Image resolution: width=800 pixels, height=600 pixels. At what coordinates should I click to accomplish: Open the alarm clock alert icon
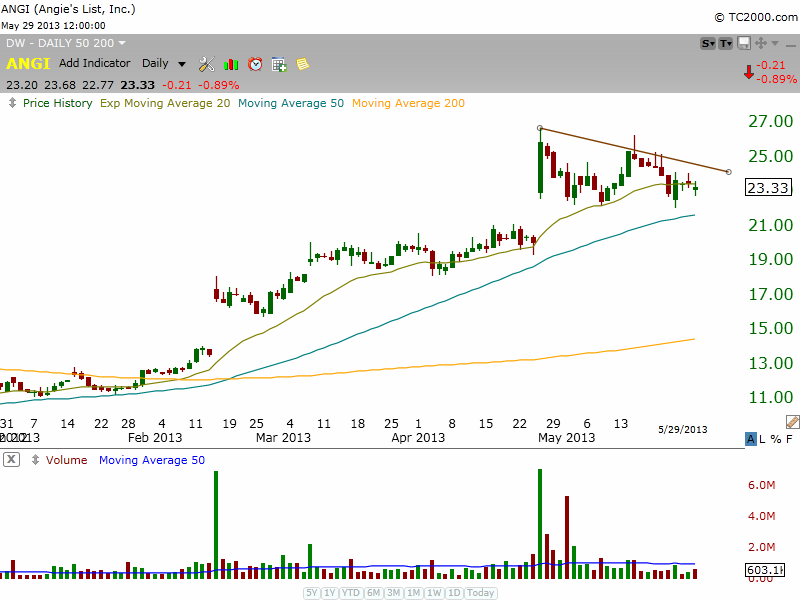[x=255, y=64]
